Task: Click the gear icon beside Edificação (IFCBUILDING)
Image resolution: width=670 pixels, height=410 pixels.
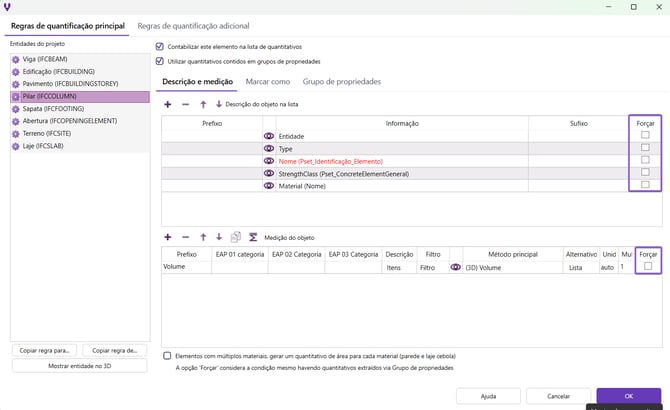Action: tap(16, 72)
